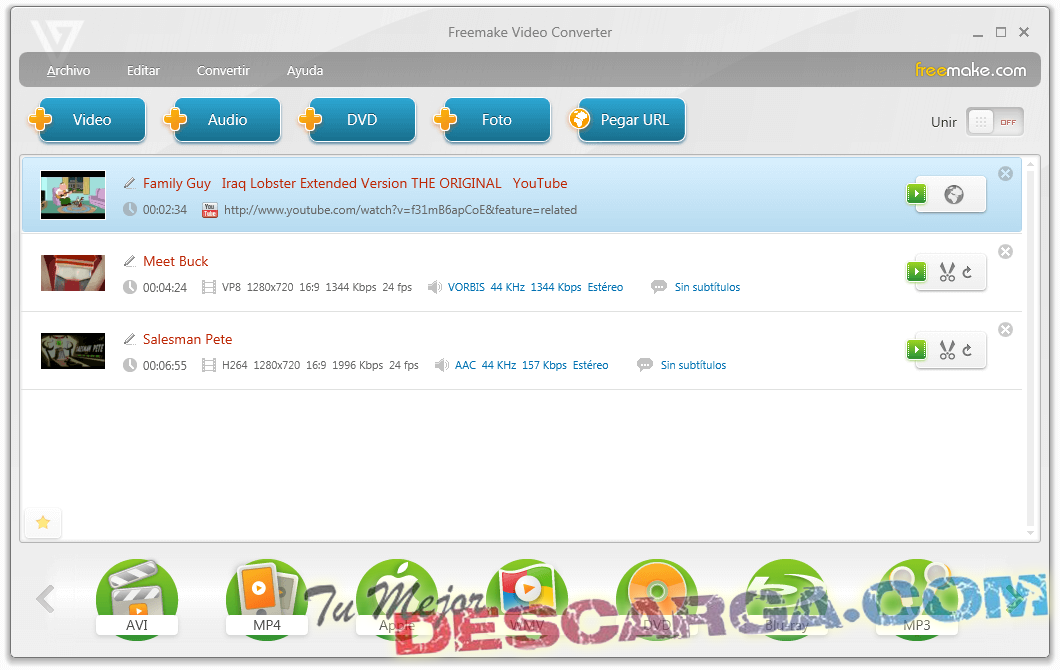Convert to DVD format

coord(656,598)
